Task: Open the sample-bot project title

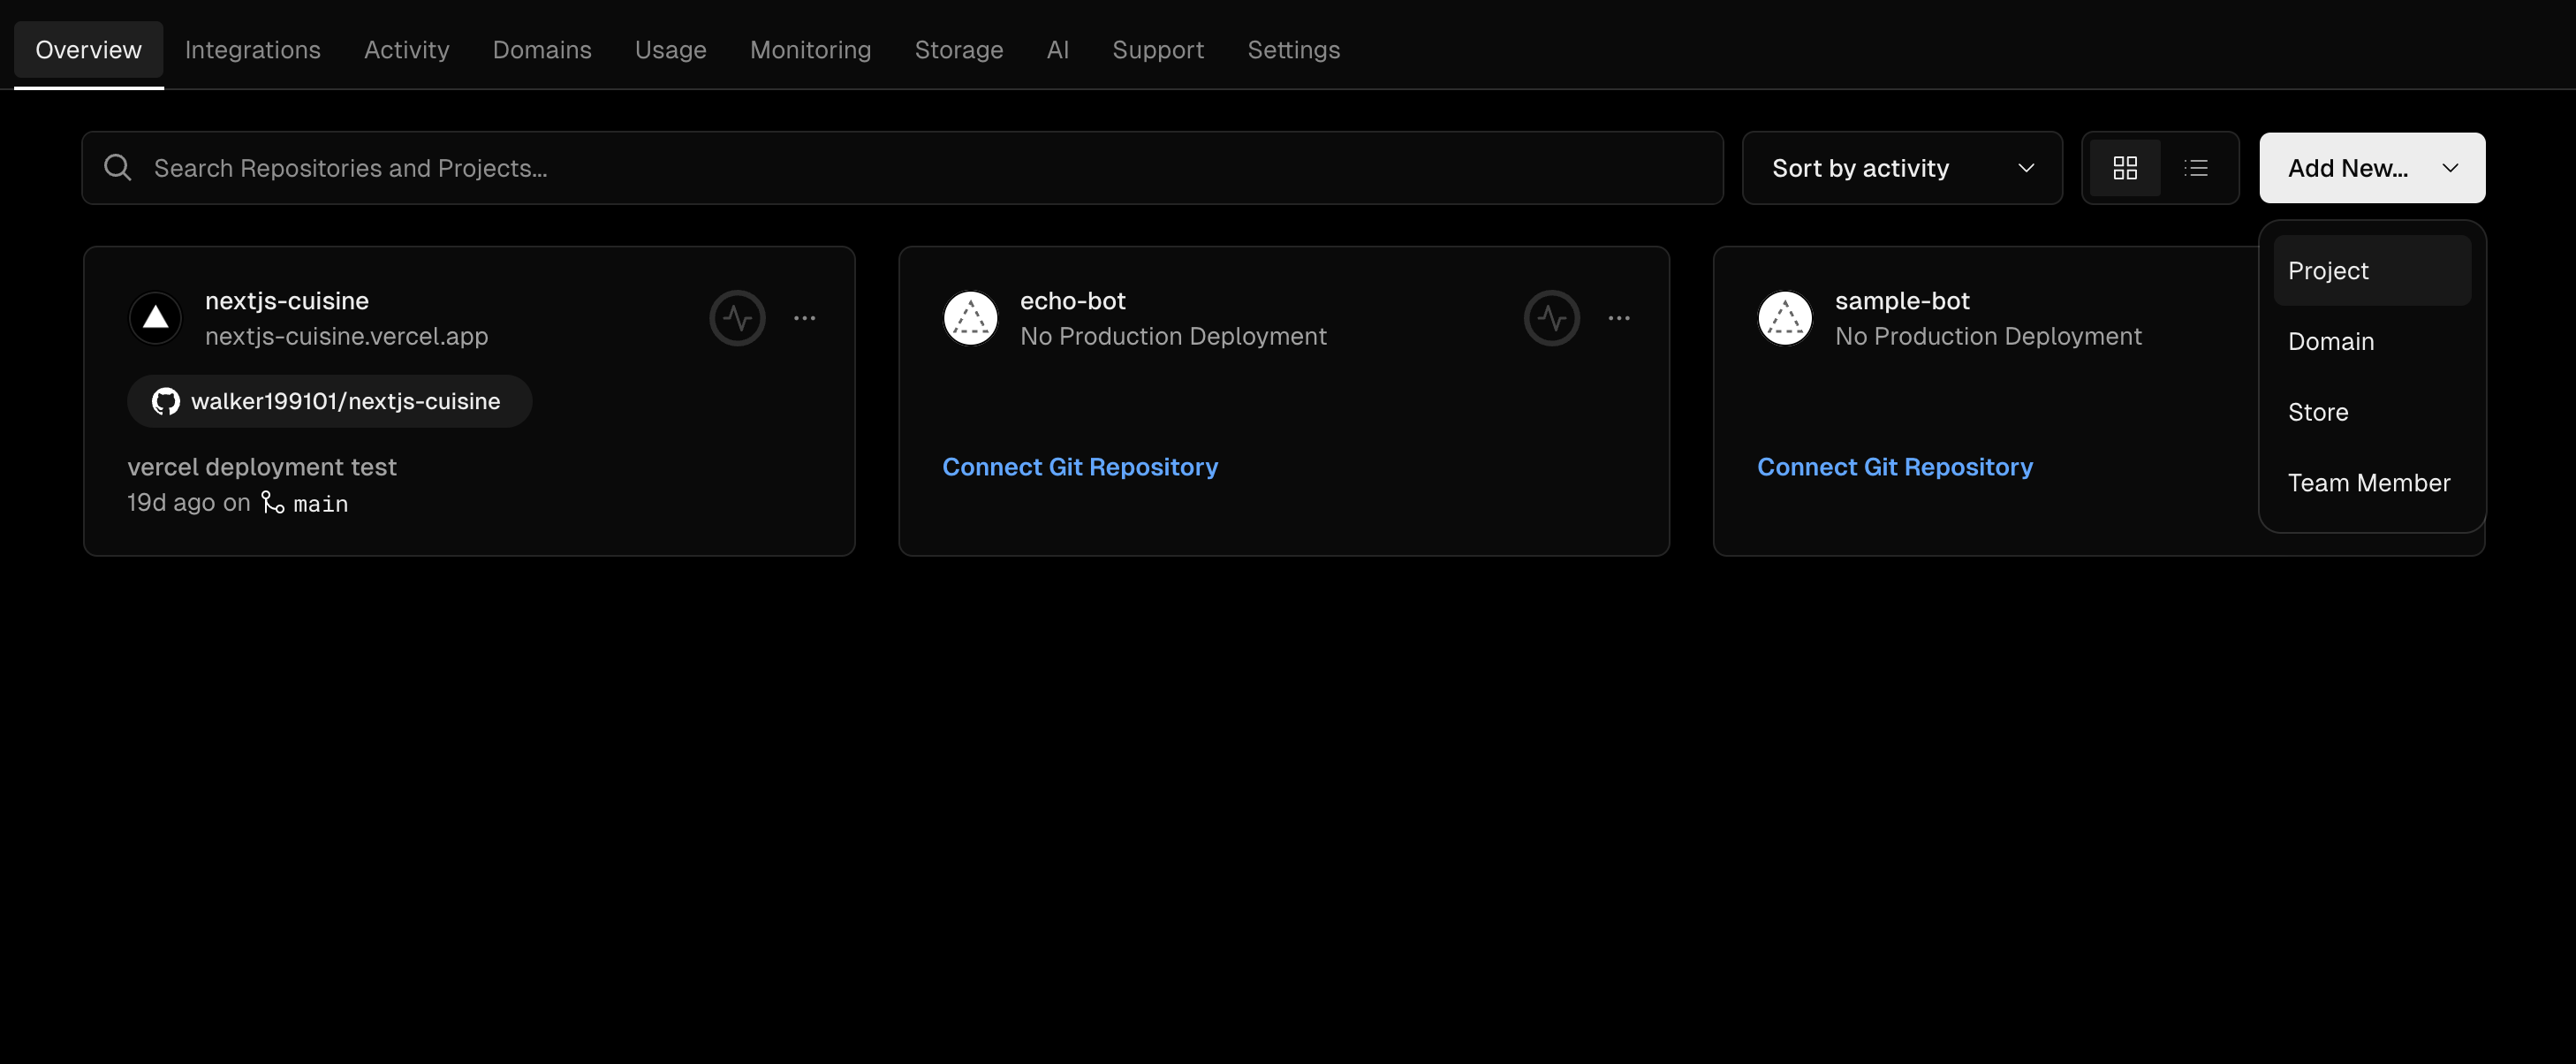Action: tap(1902, 300)
